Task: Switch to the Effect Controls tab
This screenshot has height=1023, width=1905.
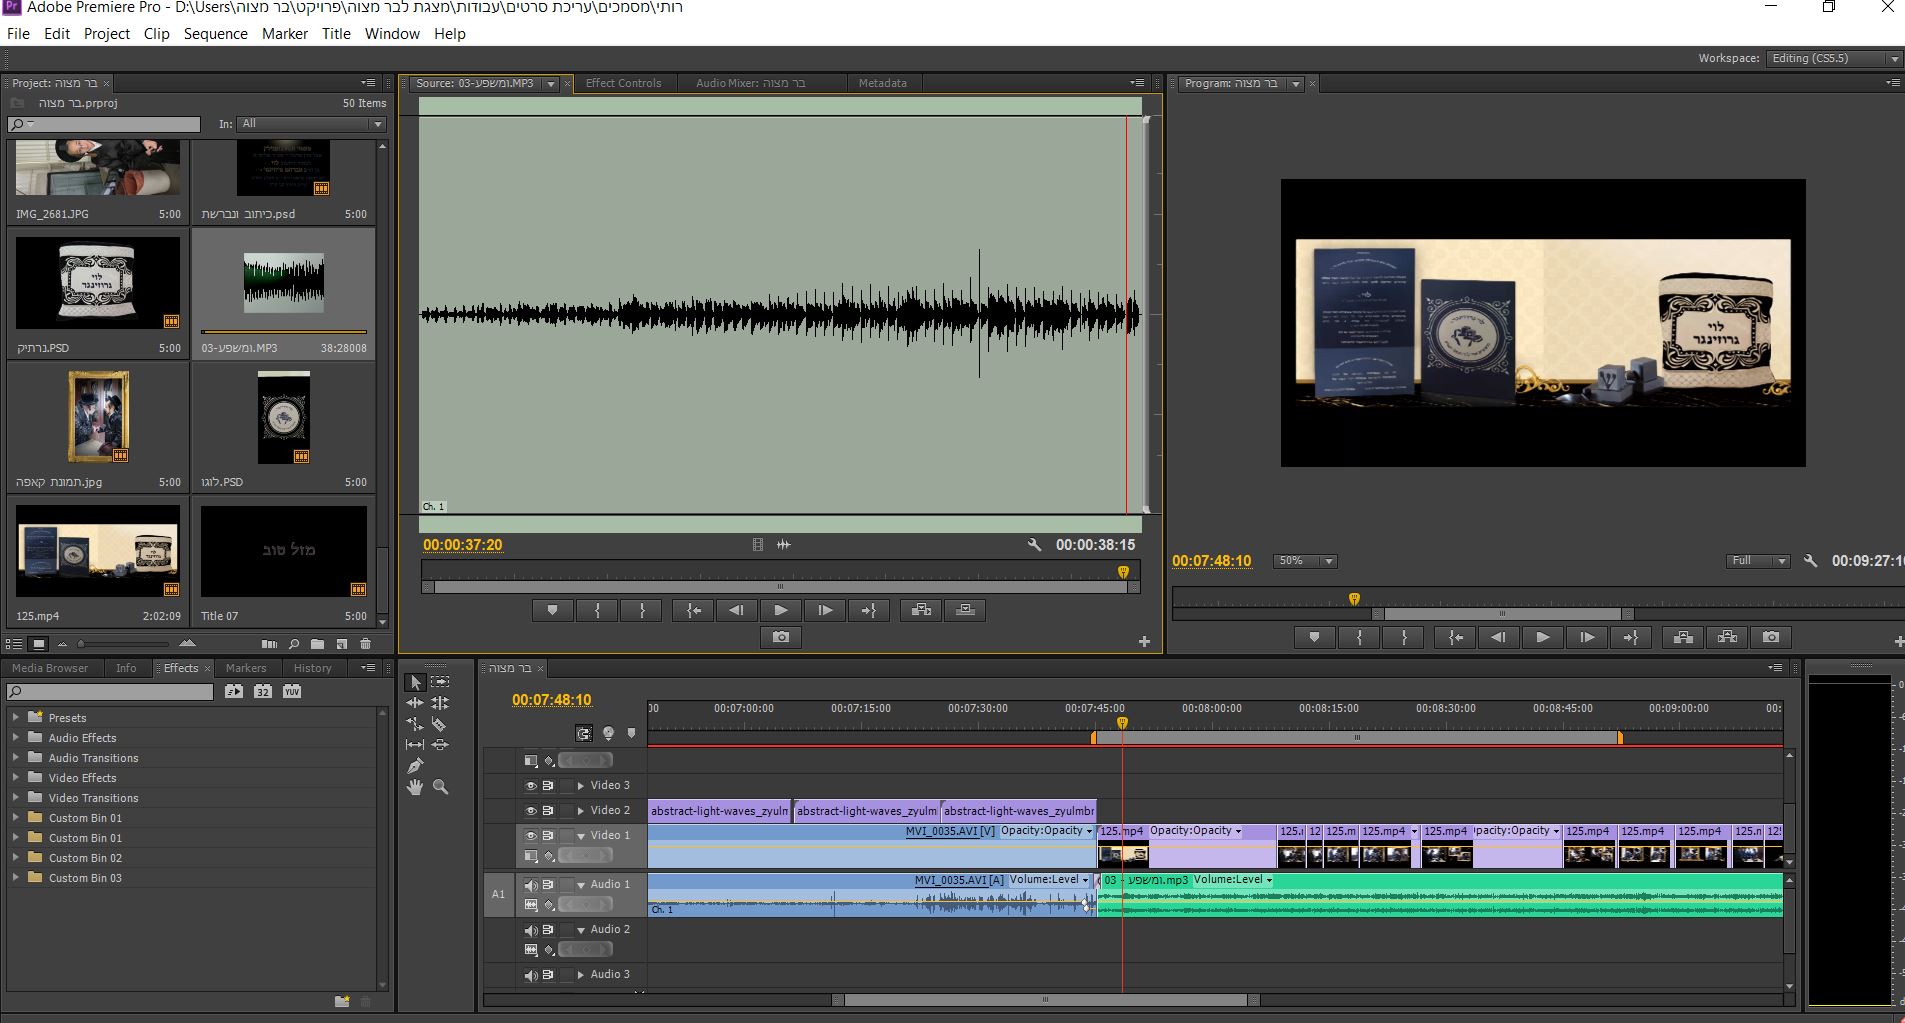Action: (623, 83)
